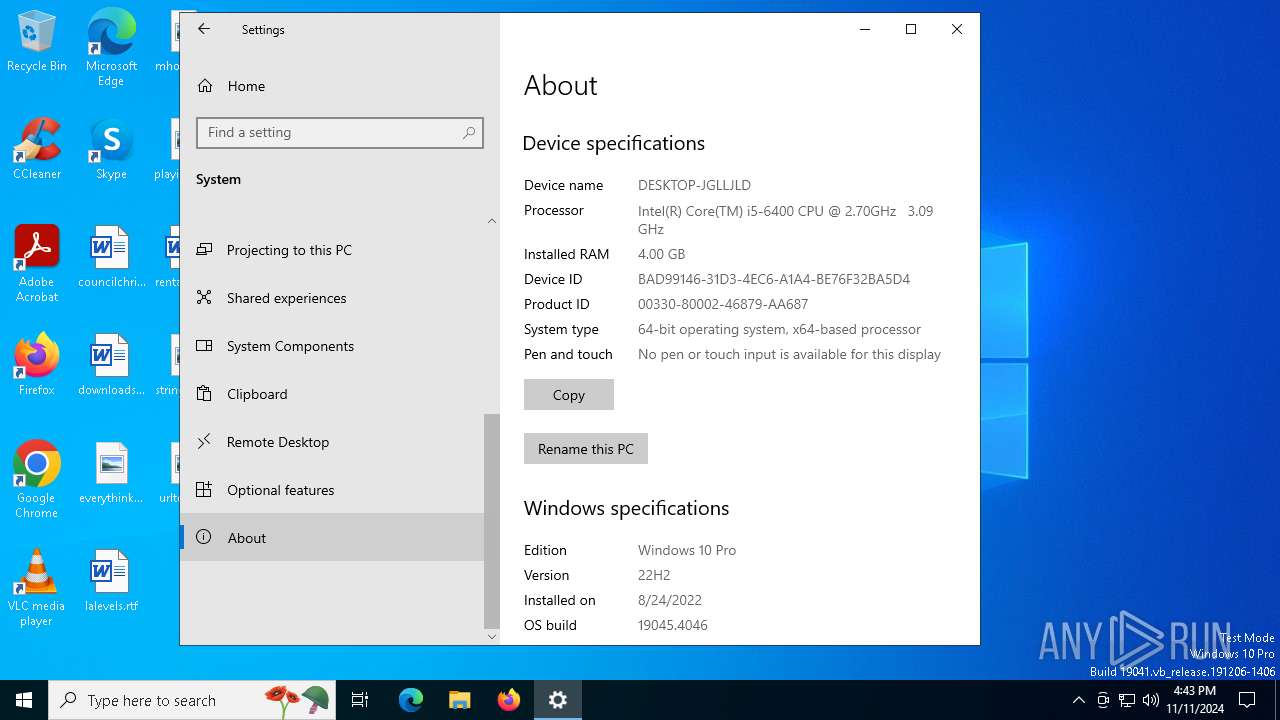Maximize the Settings window
Image resolution: width=1280 pixels, height=720 pixels.
click(911, 29)
